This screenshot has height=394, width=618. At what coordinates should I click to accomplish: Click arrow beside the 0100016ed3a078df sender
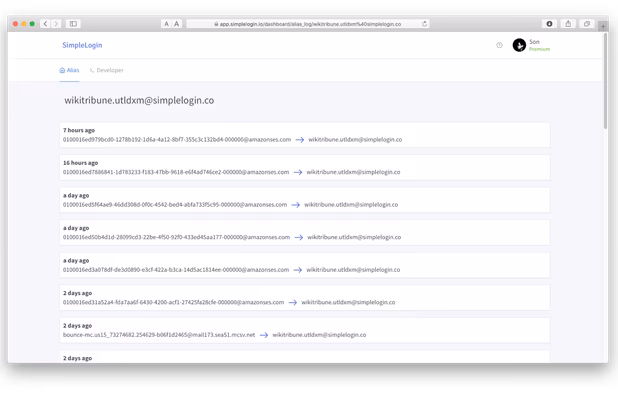tap(298, 270)
